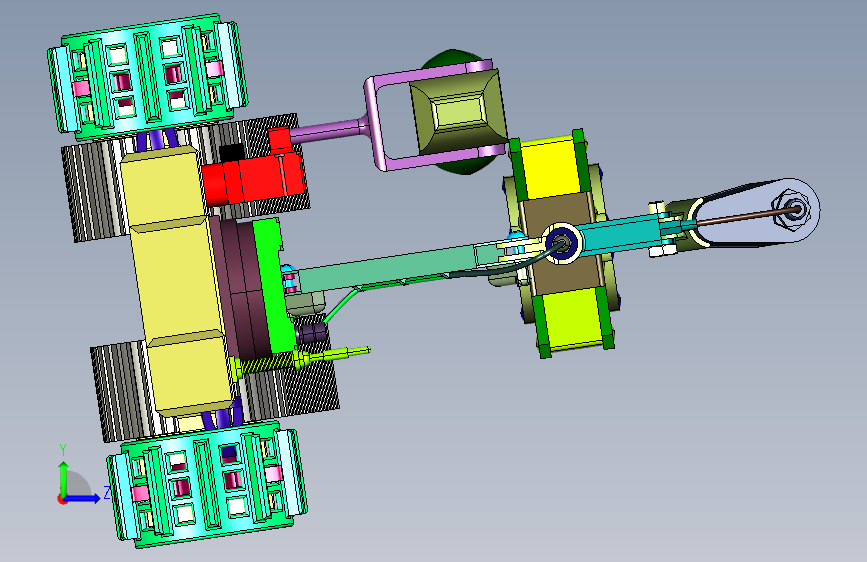Select the brown rod leading to the pulley
The height and width of the screenshot is (562, 867).
pos(745,216)
